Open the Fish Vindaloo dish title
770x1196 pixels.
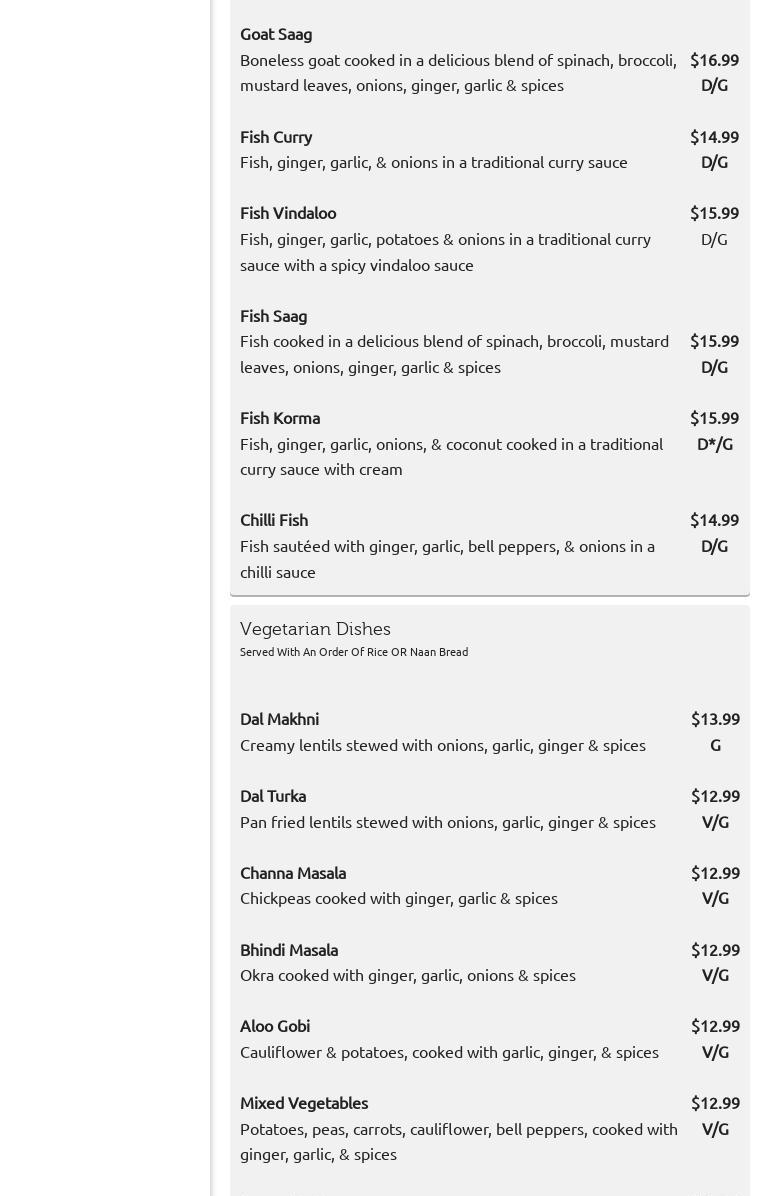[288, 213]
